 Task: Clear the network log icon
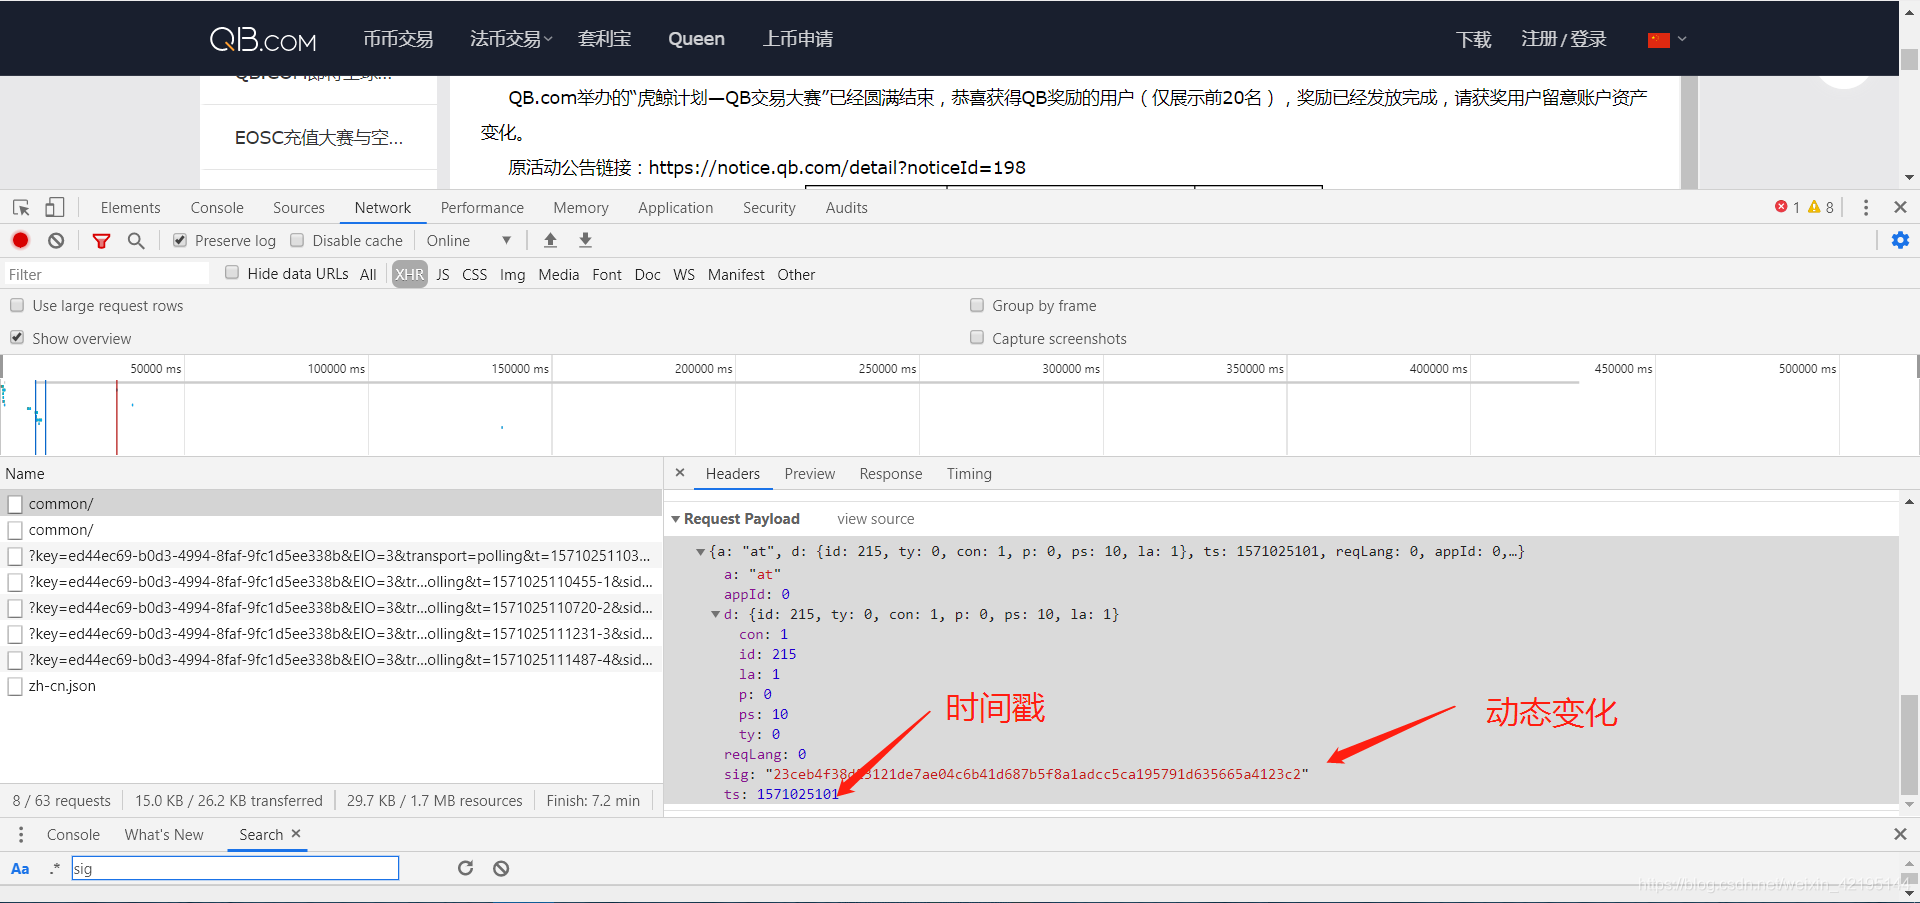56,240
